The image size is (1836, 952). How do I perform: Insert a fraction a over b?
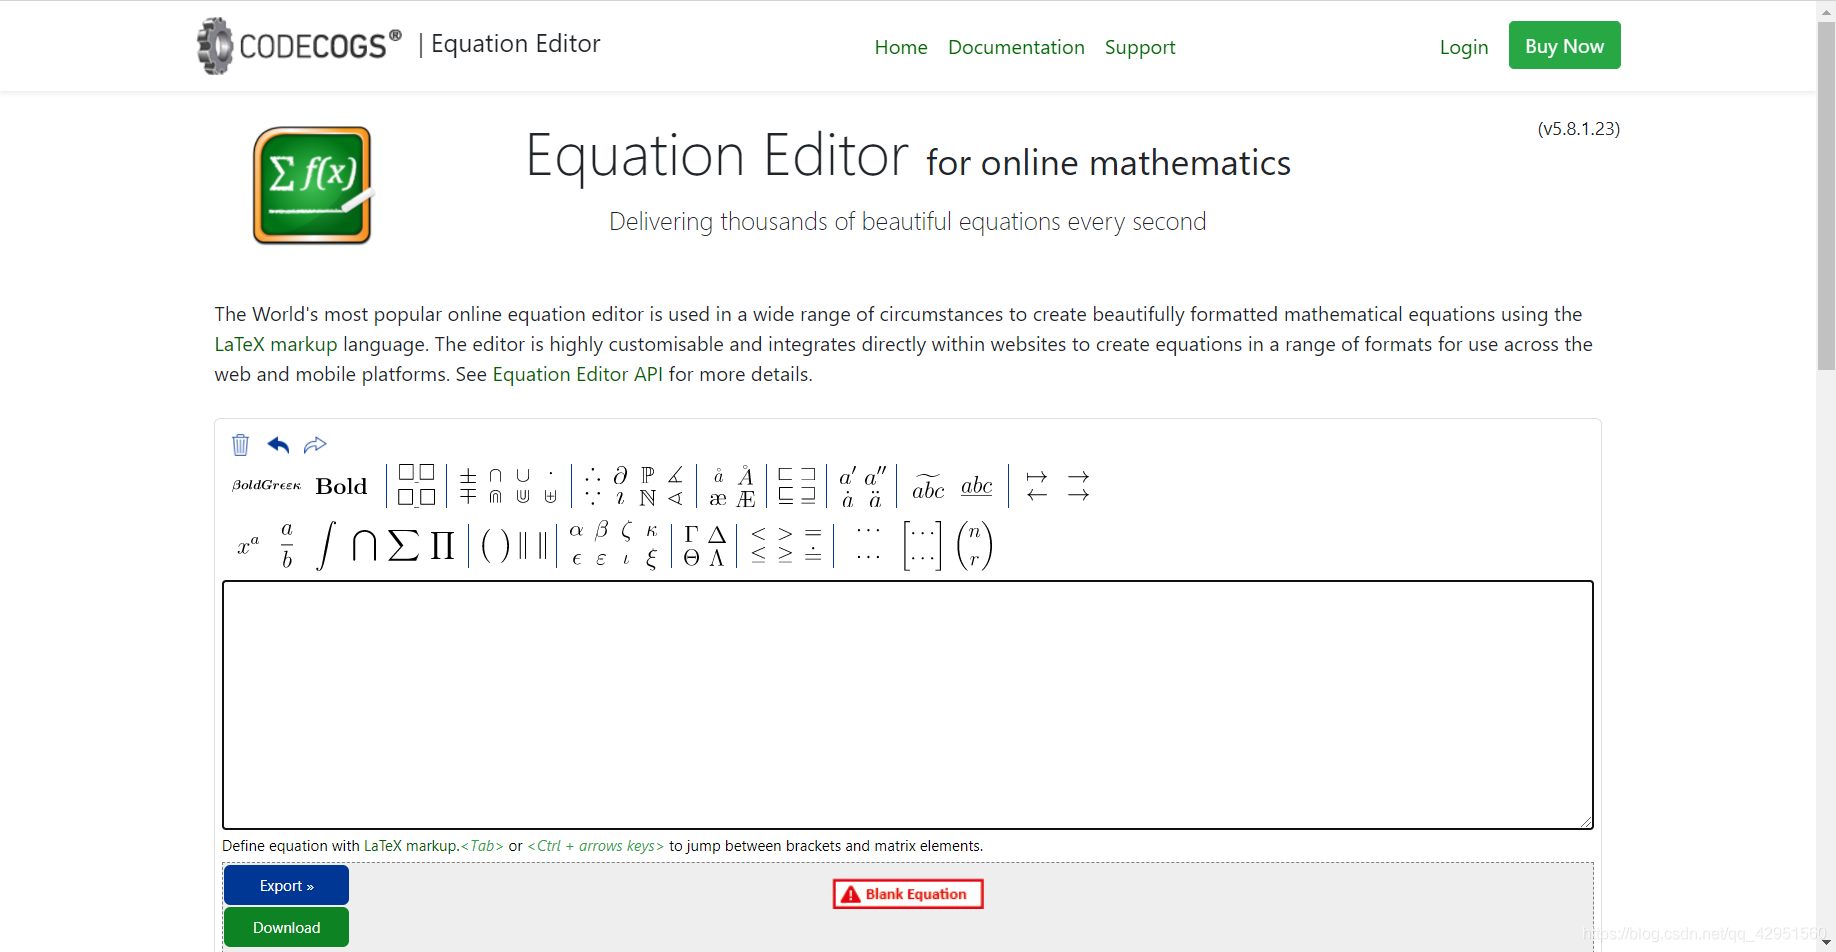click(x=287, y=545)
